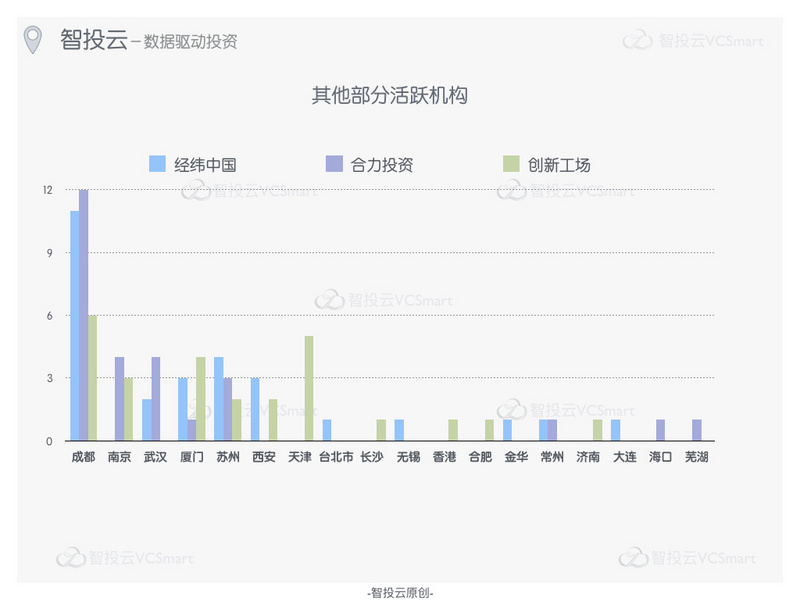Image resolution: width=800 pixels, height=600 pixels.
Task: Click the 智投云原创 footer text
Action: (400, 592)
